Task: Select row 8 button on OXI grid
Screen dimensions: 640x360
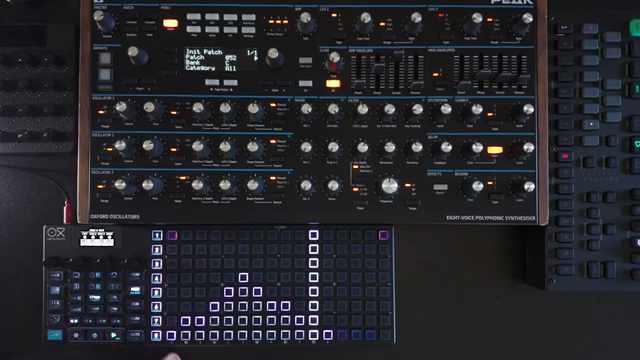Action: 157,336
